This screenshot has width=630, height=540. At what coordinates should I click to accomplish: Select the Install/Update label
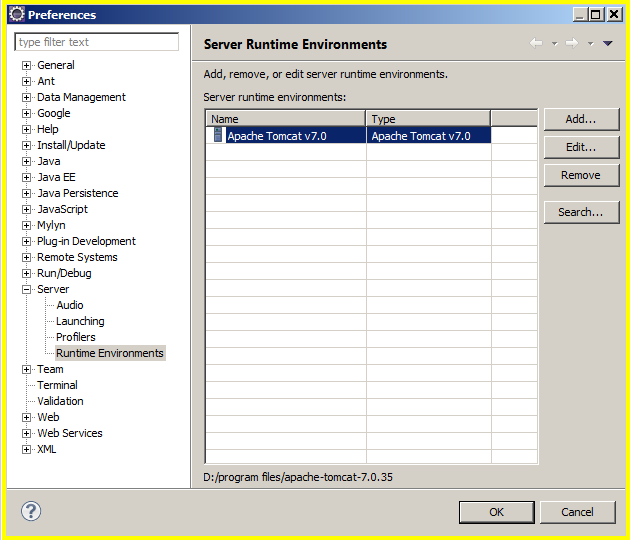coord(71,145)
